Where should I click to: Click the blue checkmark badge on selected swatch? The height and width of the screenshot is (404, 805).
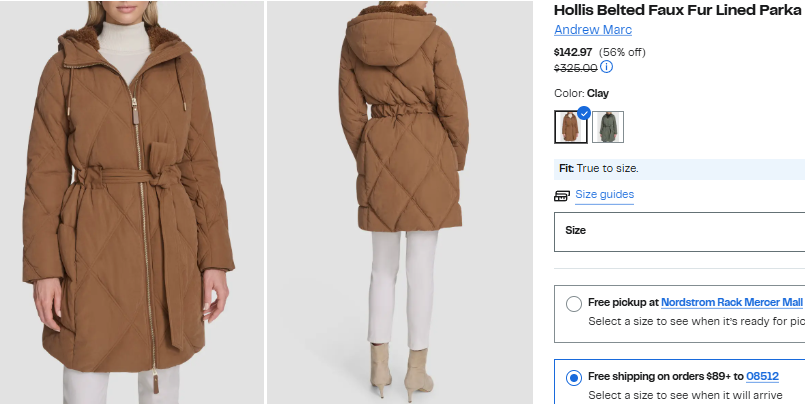(x=584, y=113)
